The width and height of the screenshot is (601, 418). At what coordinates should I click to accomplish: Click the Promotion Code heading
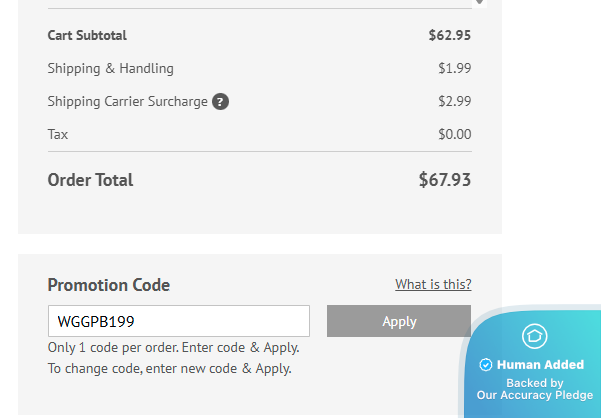(x=108, y=285)
